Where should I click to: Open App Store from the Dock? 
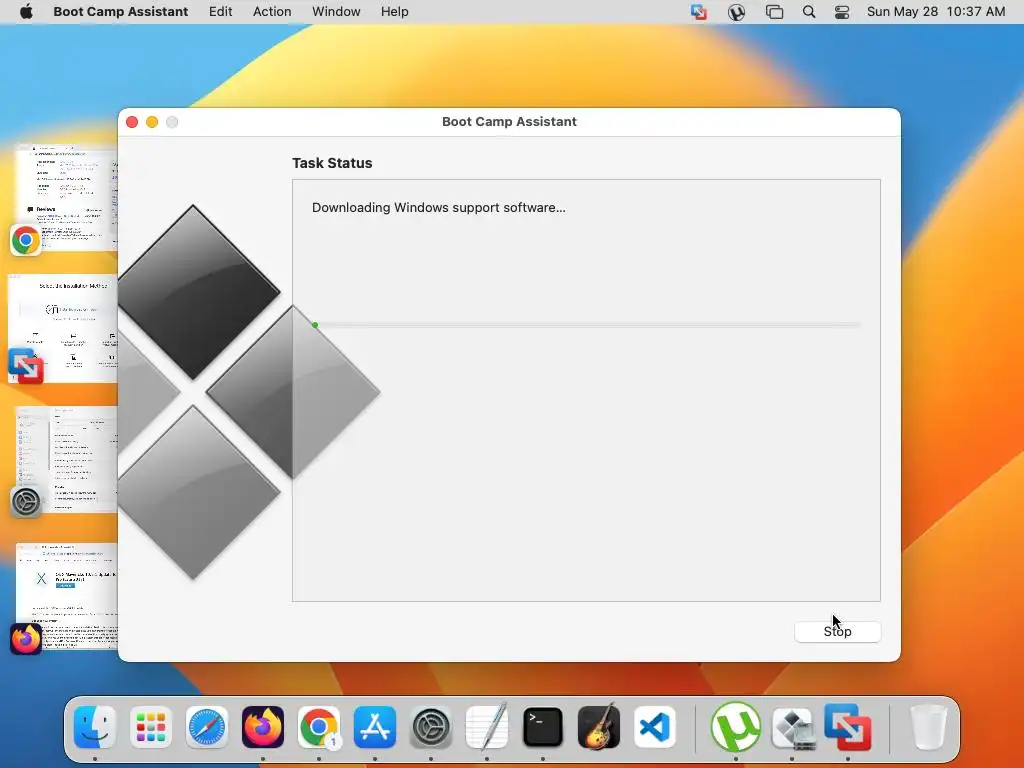tap(375, 727)
